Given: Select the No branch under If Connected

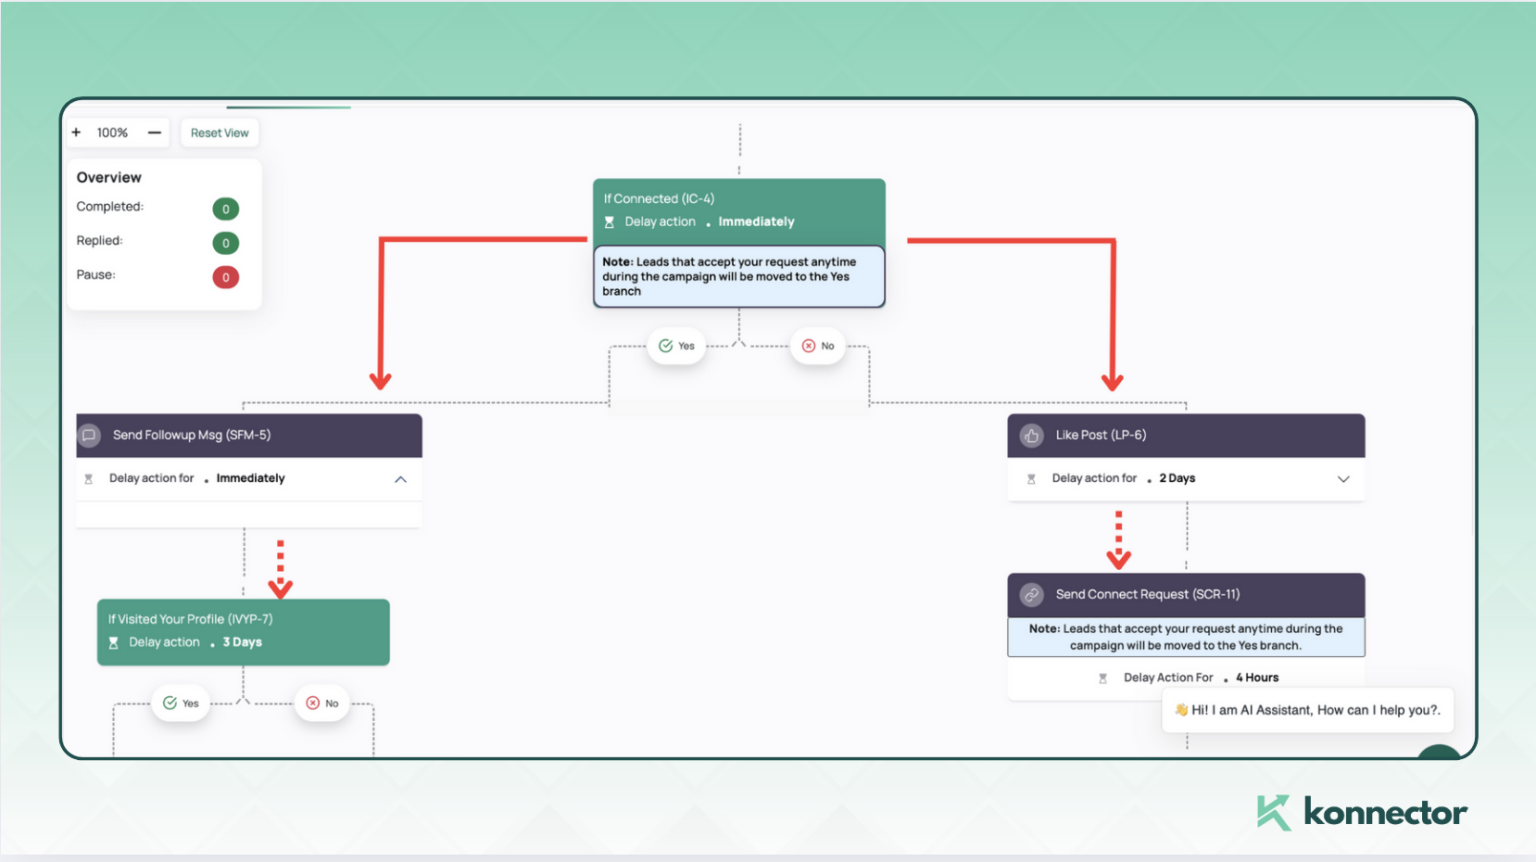Looking at the screenshot, I should (818, 346).
